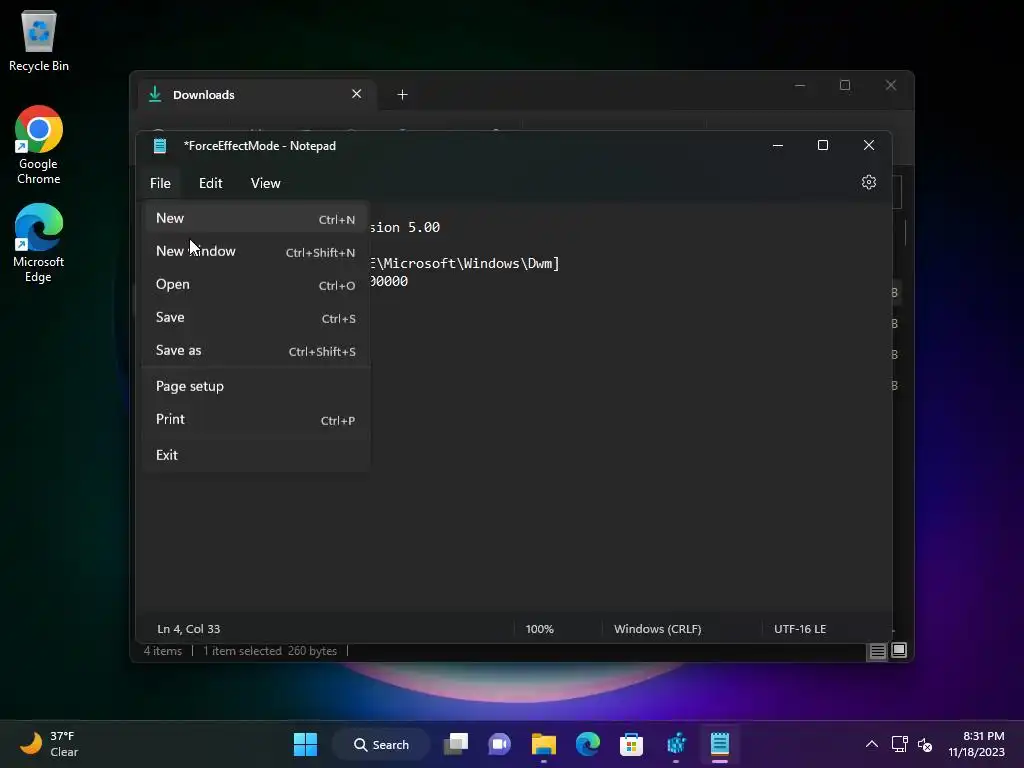Click Windows (CRLF) line ending indicator
The height and width of the screenshot is (768, 1024).
(x=658, y=629)
